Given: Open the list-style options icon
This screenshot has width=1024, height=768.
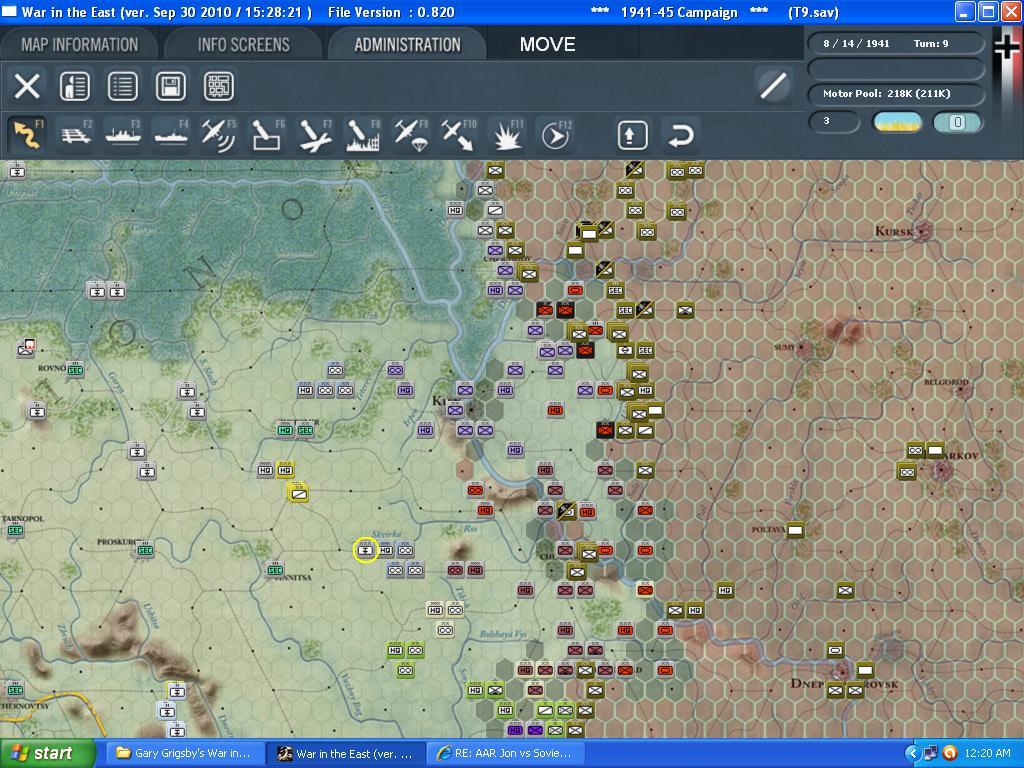Looking at the screenshot, I should pyautogui.click(x=122, y=86).
